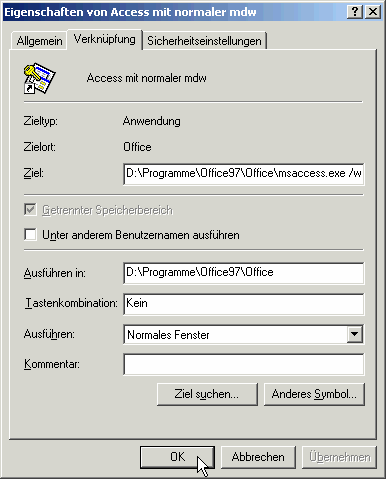Open the Ziel suchen... button
Image resolution: width=386 pixels, height=479 pixels.
pyautogui.click(x=207, y=394)
